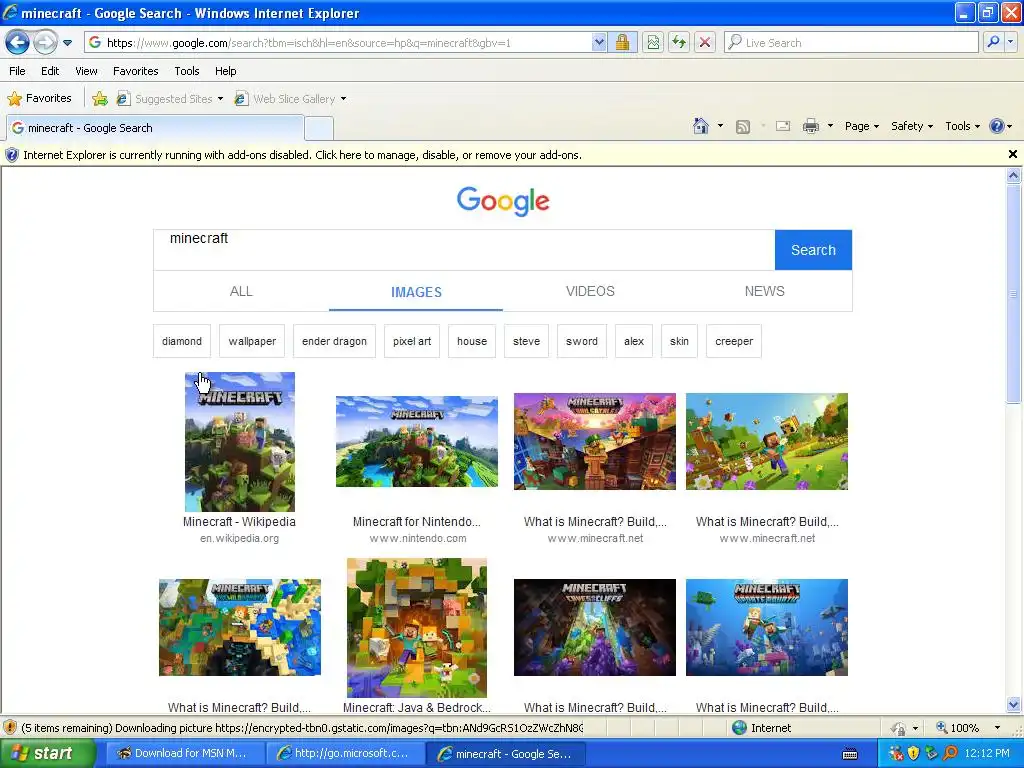Click the Forward navigation arrow

tap(45, 43)
